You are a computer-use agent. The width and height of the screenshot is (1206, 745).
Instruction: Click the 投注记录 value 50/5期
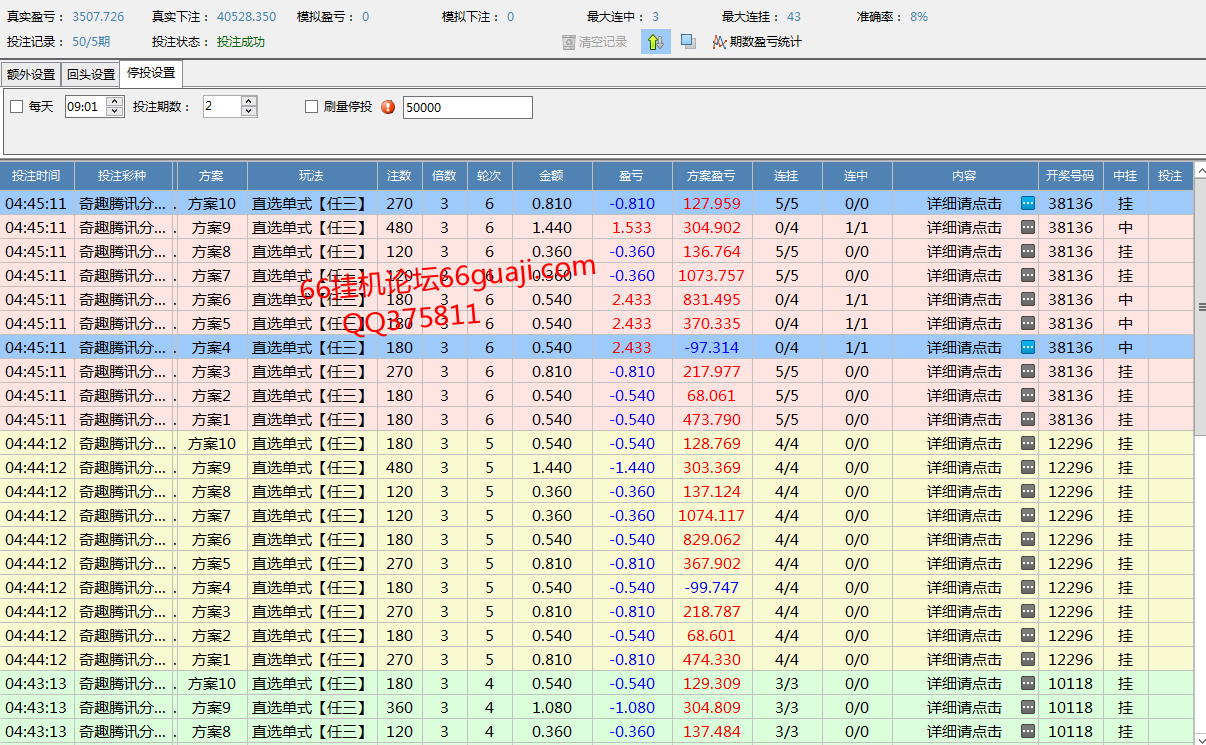[x=91, y=42]
